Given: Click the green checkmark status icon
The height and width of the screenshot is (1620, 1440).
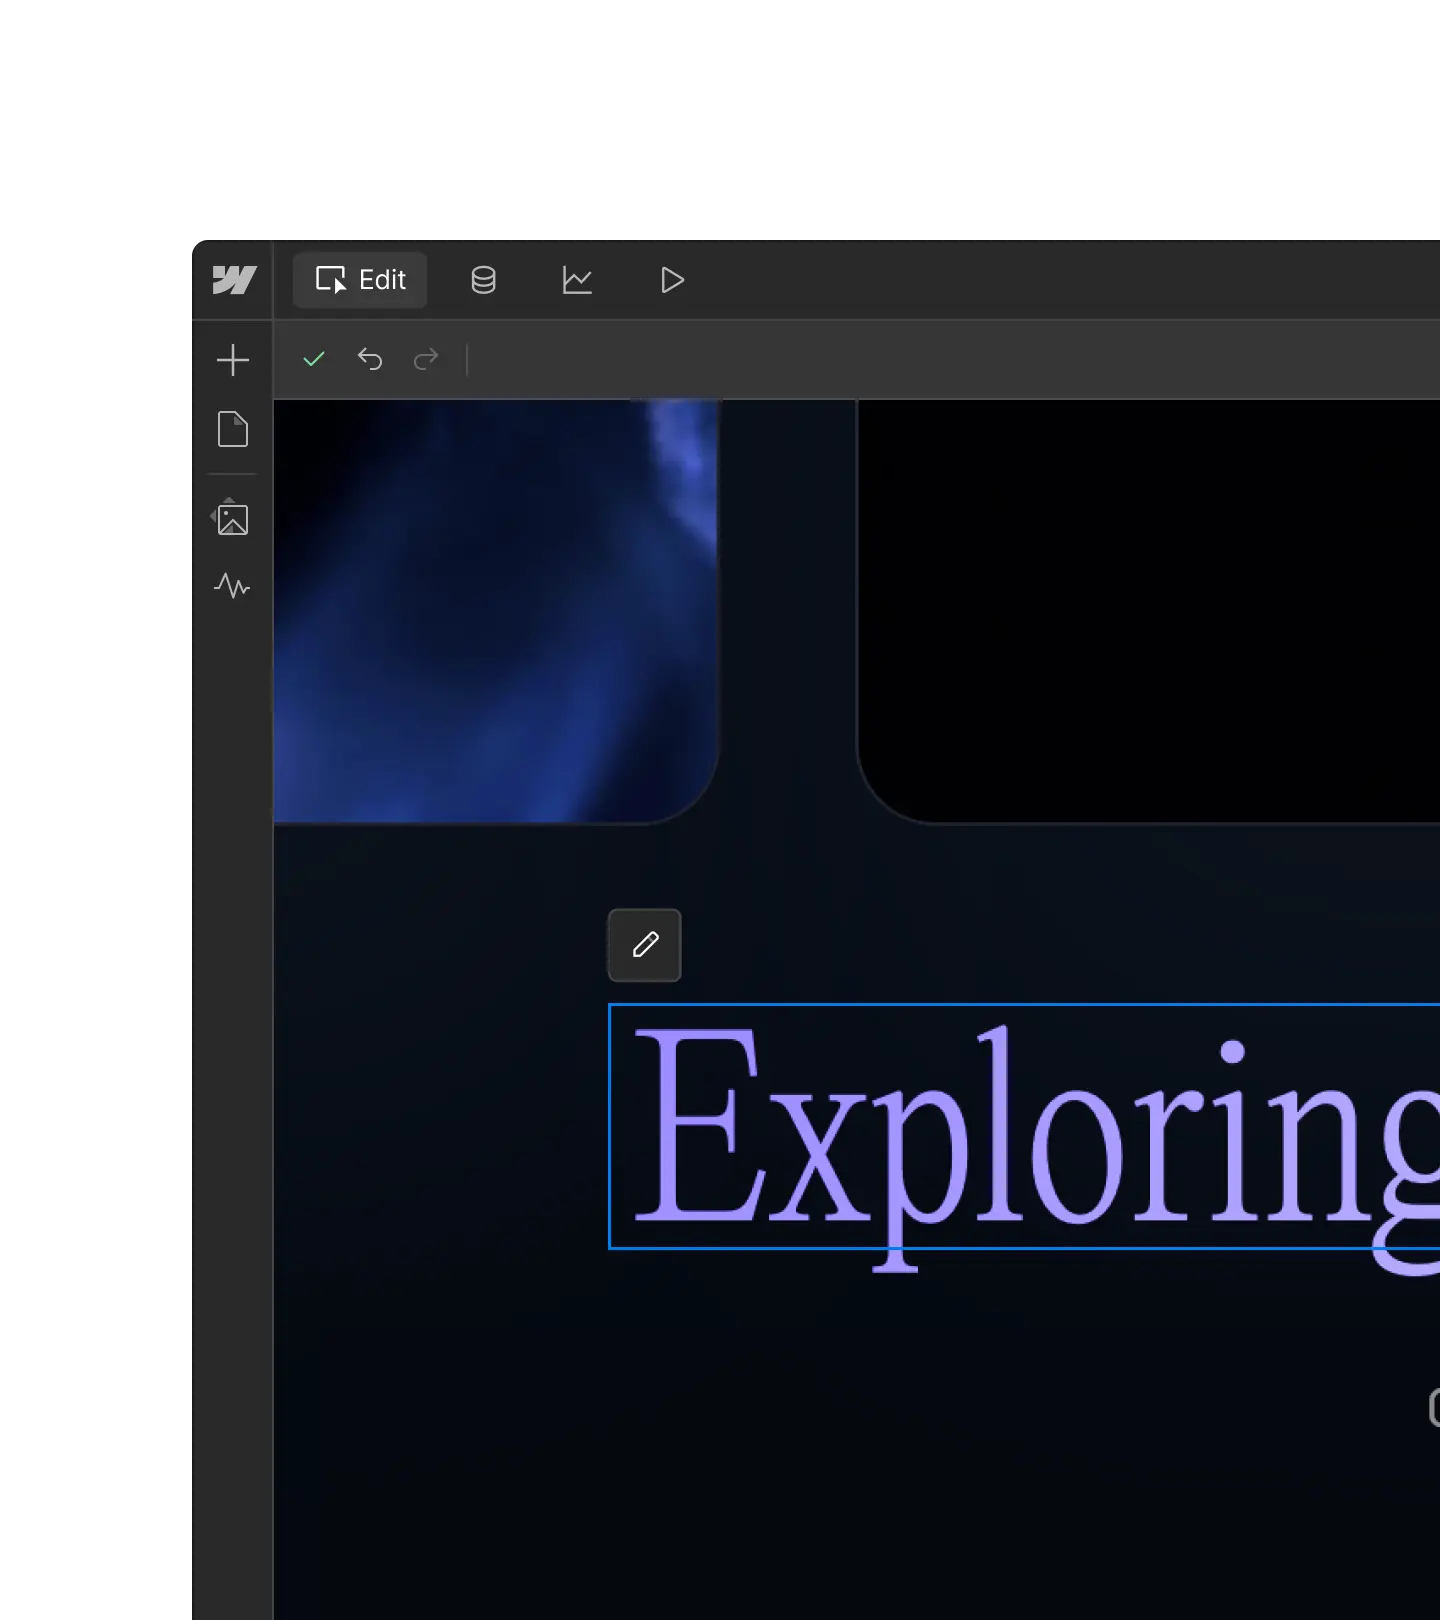Looking at the screenshot, I should pos(314,359).
